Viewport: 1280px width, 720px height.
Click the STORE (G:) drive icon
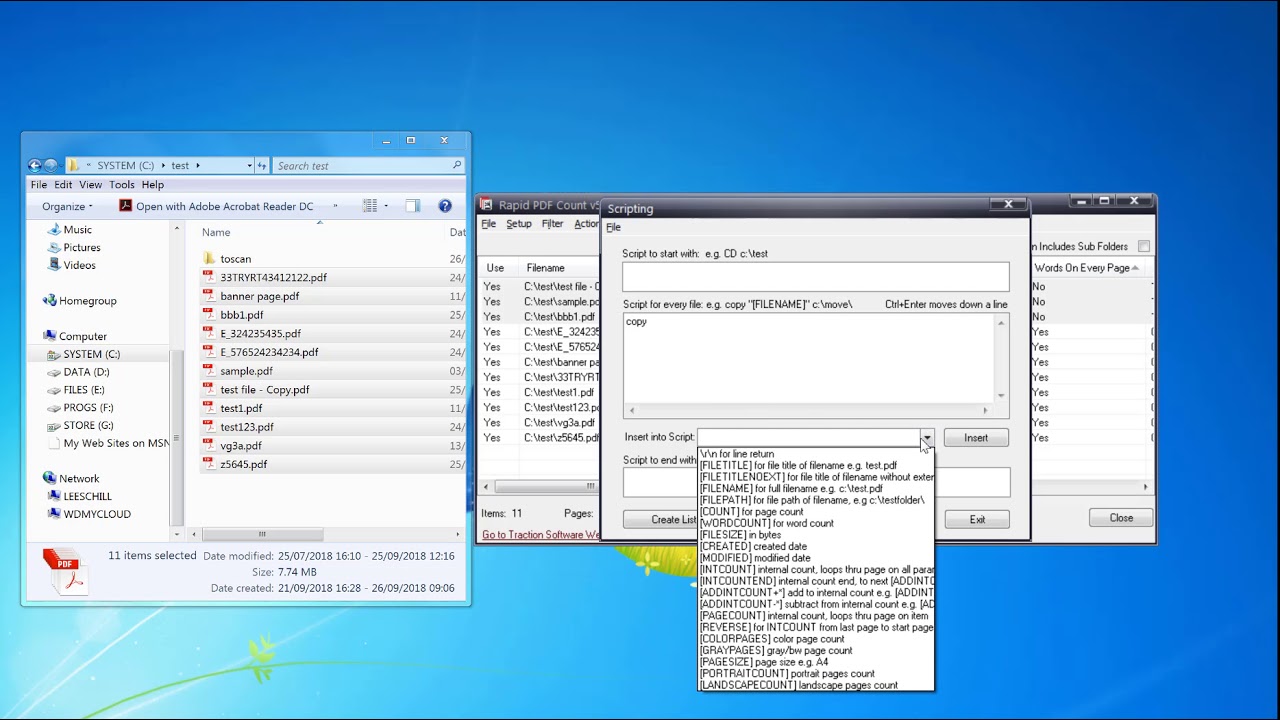54,425
